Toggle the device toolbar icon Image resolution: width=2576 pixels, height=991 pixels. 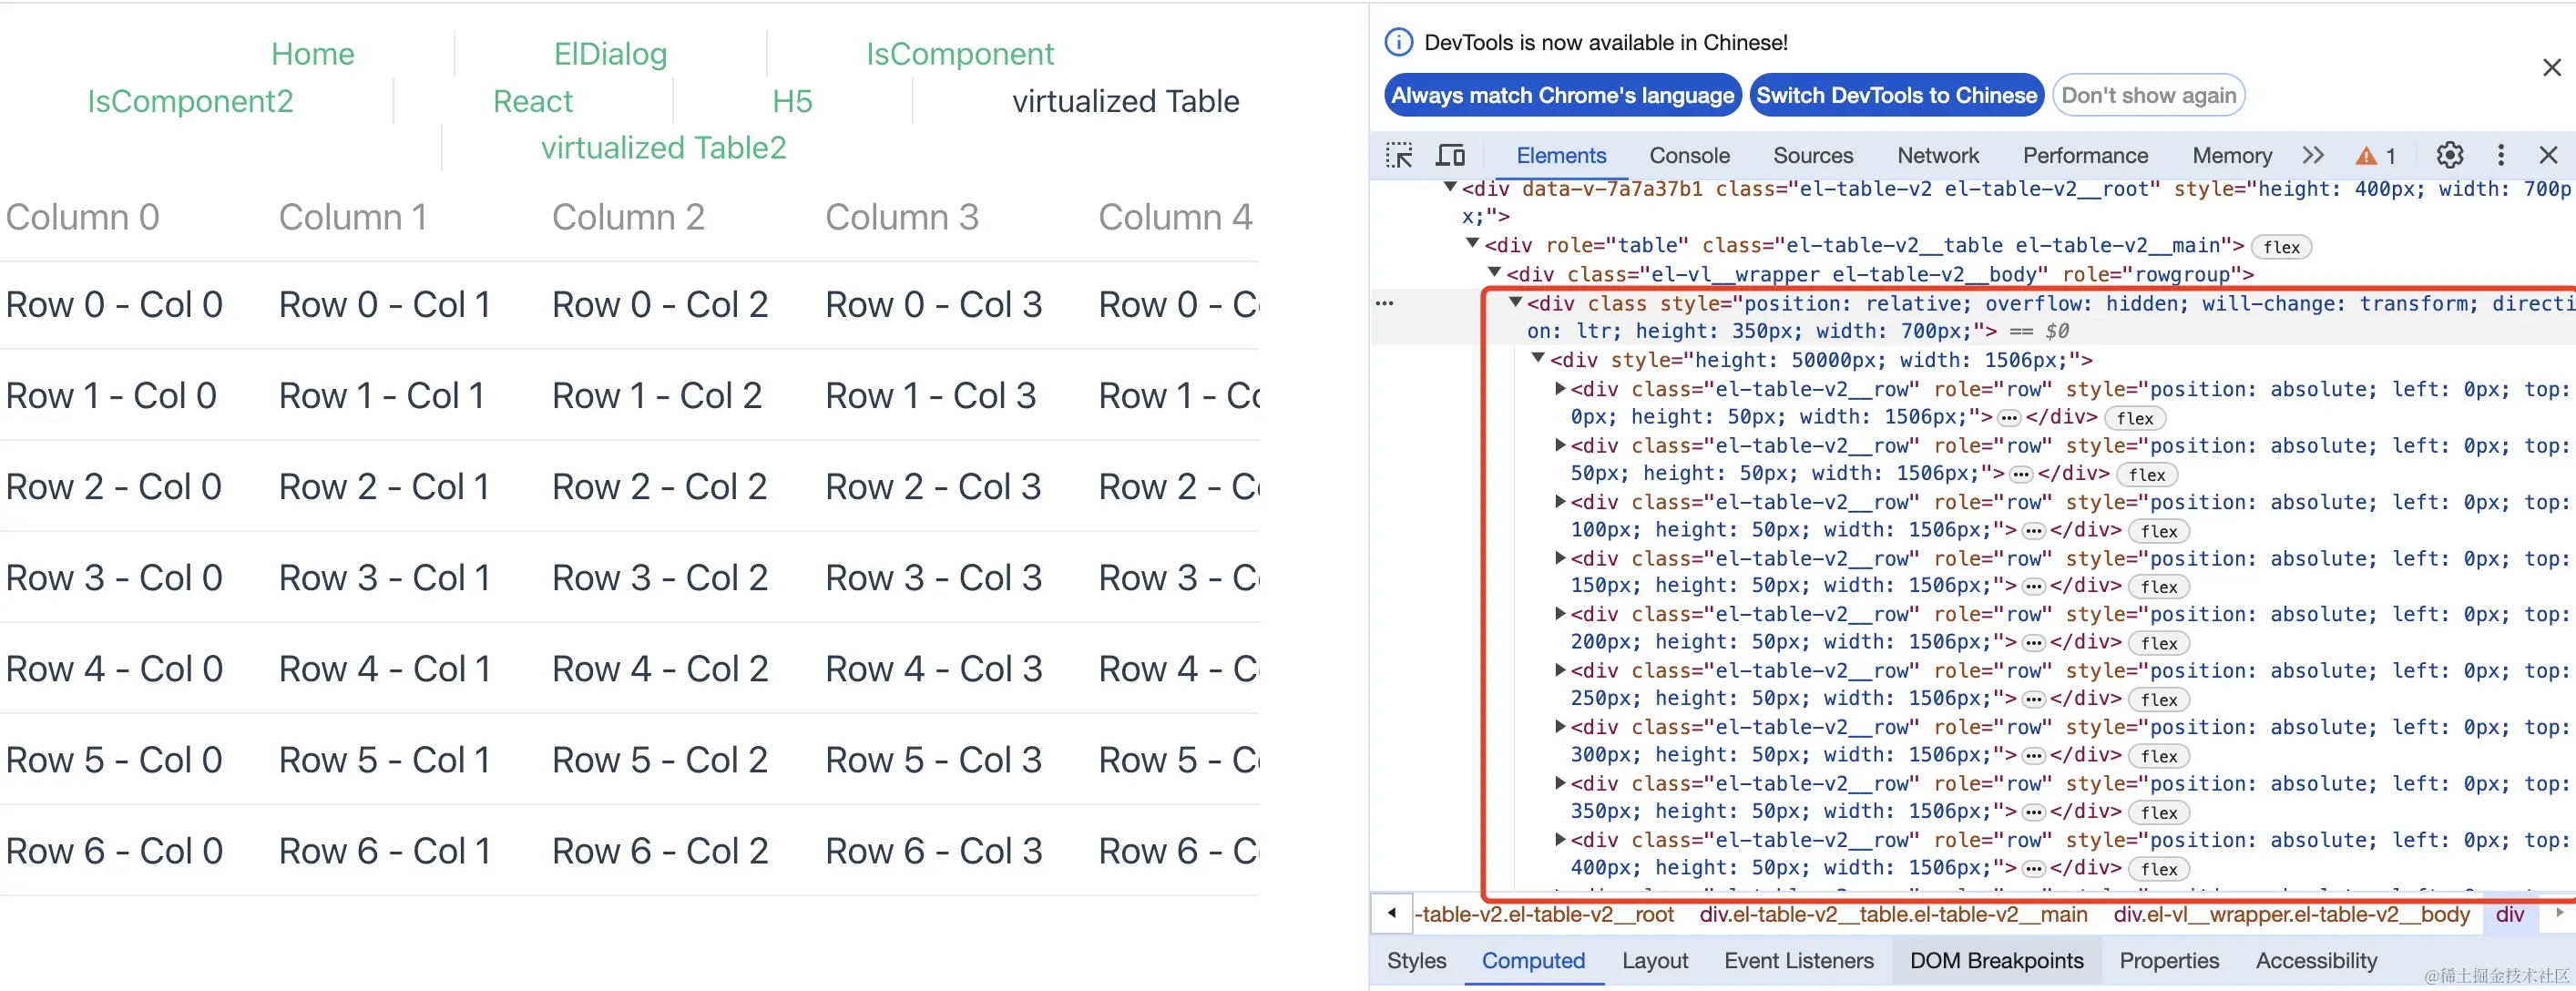click(1450, 155)
